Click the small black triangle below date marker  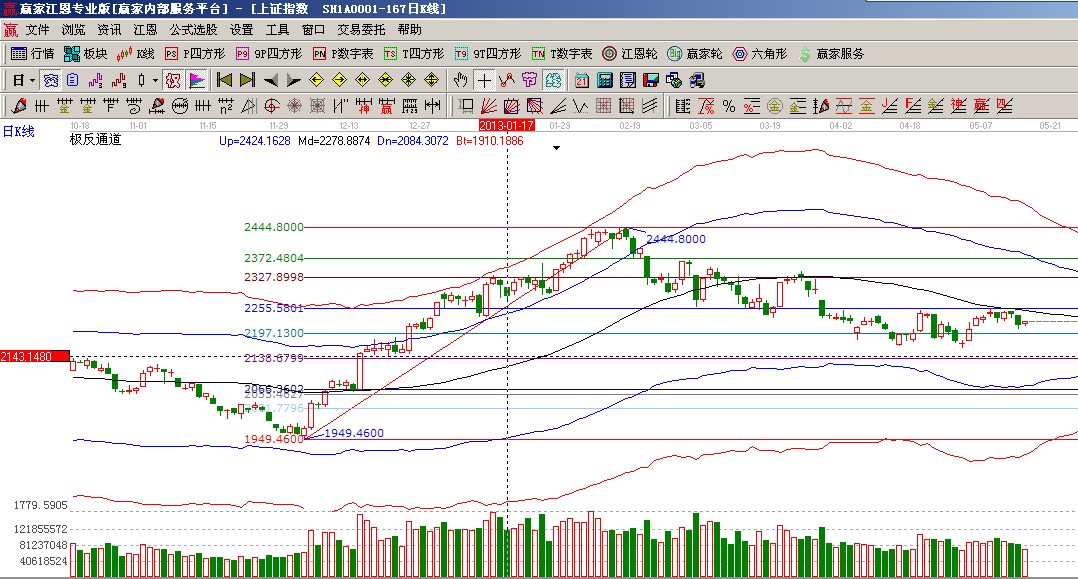pyautogui.click(x=556, y=147)
